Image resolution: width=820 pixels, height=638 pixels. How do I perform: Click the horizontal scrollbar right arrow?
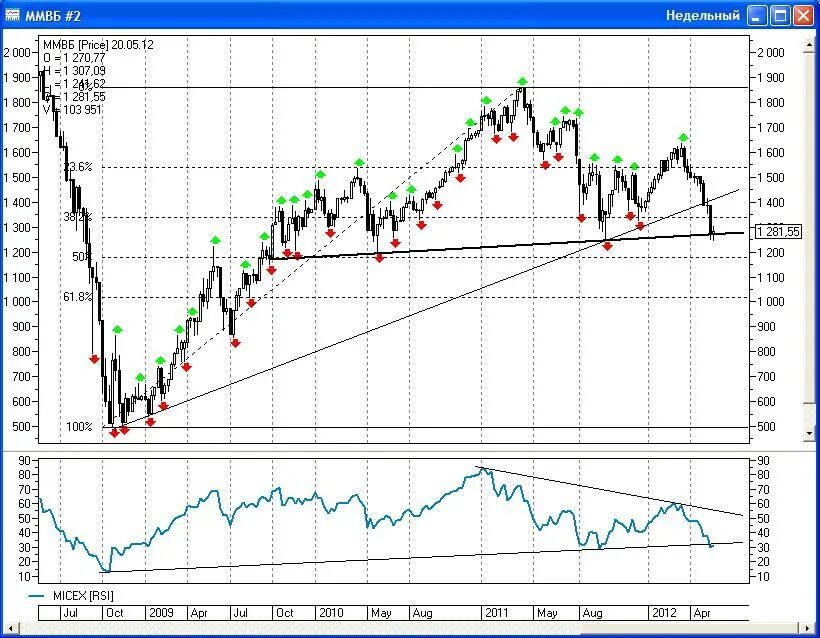(808, 628)
